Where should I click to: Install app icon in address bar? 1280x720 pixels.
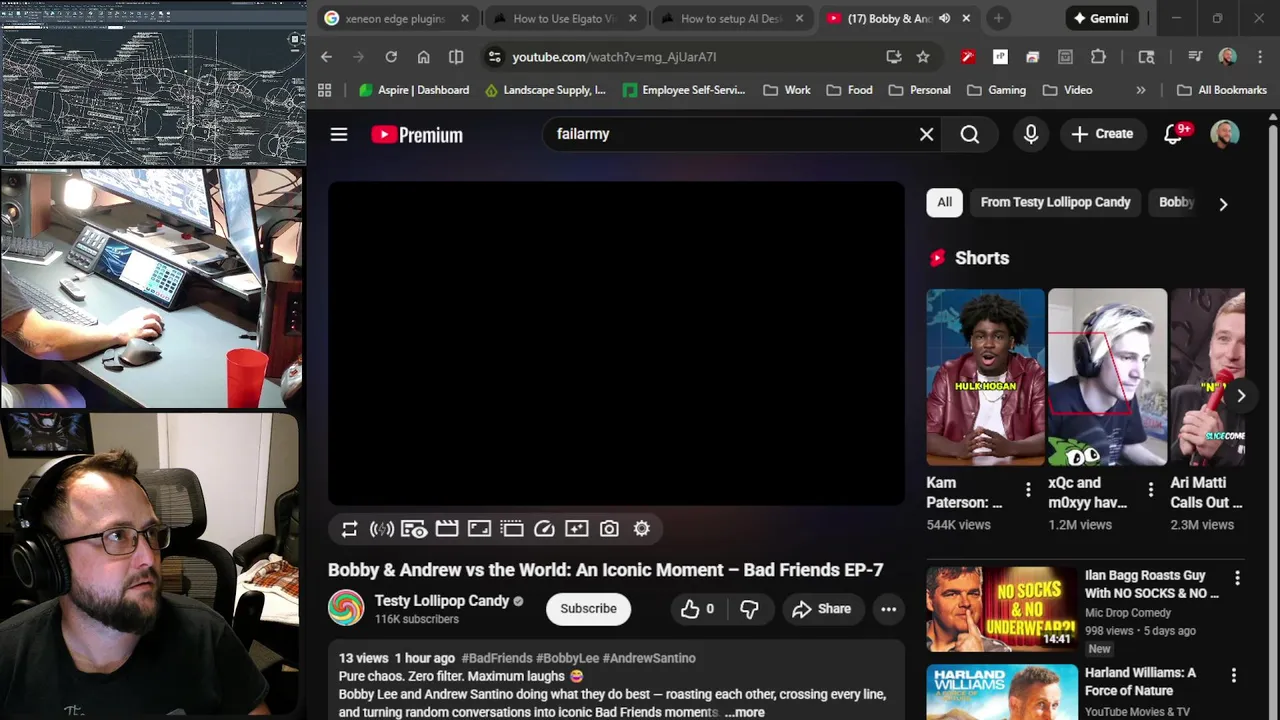tap(894, 57)
